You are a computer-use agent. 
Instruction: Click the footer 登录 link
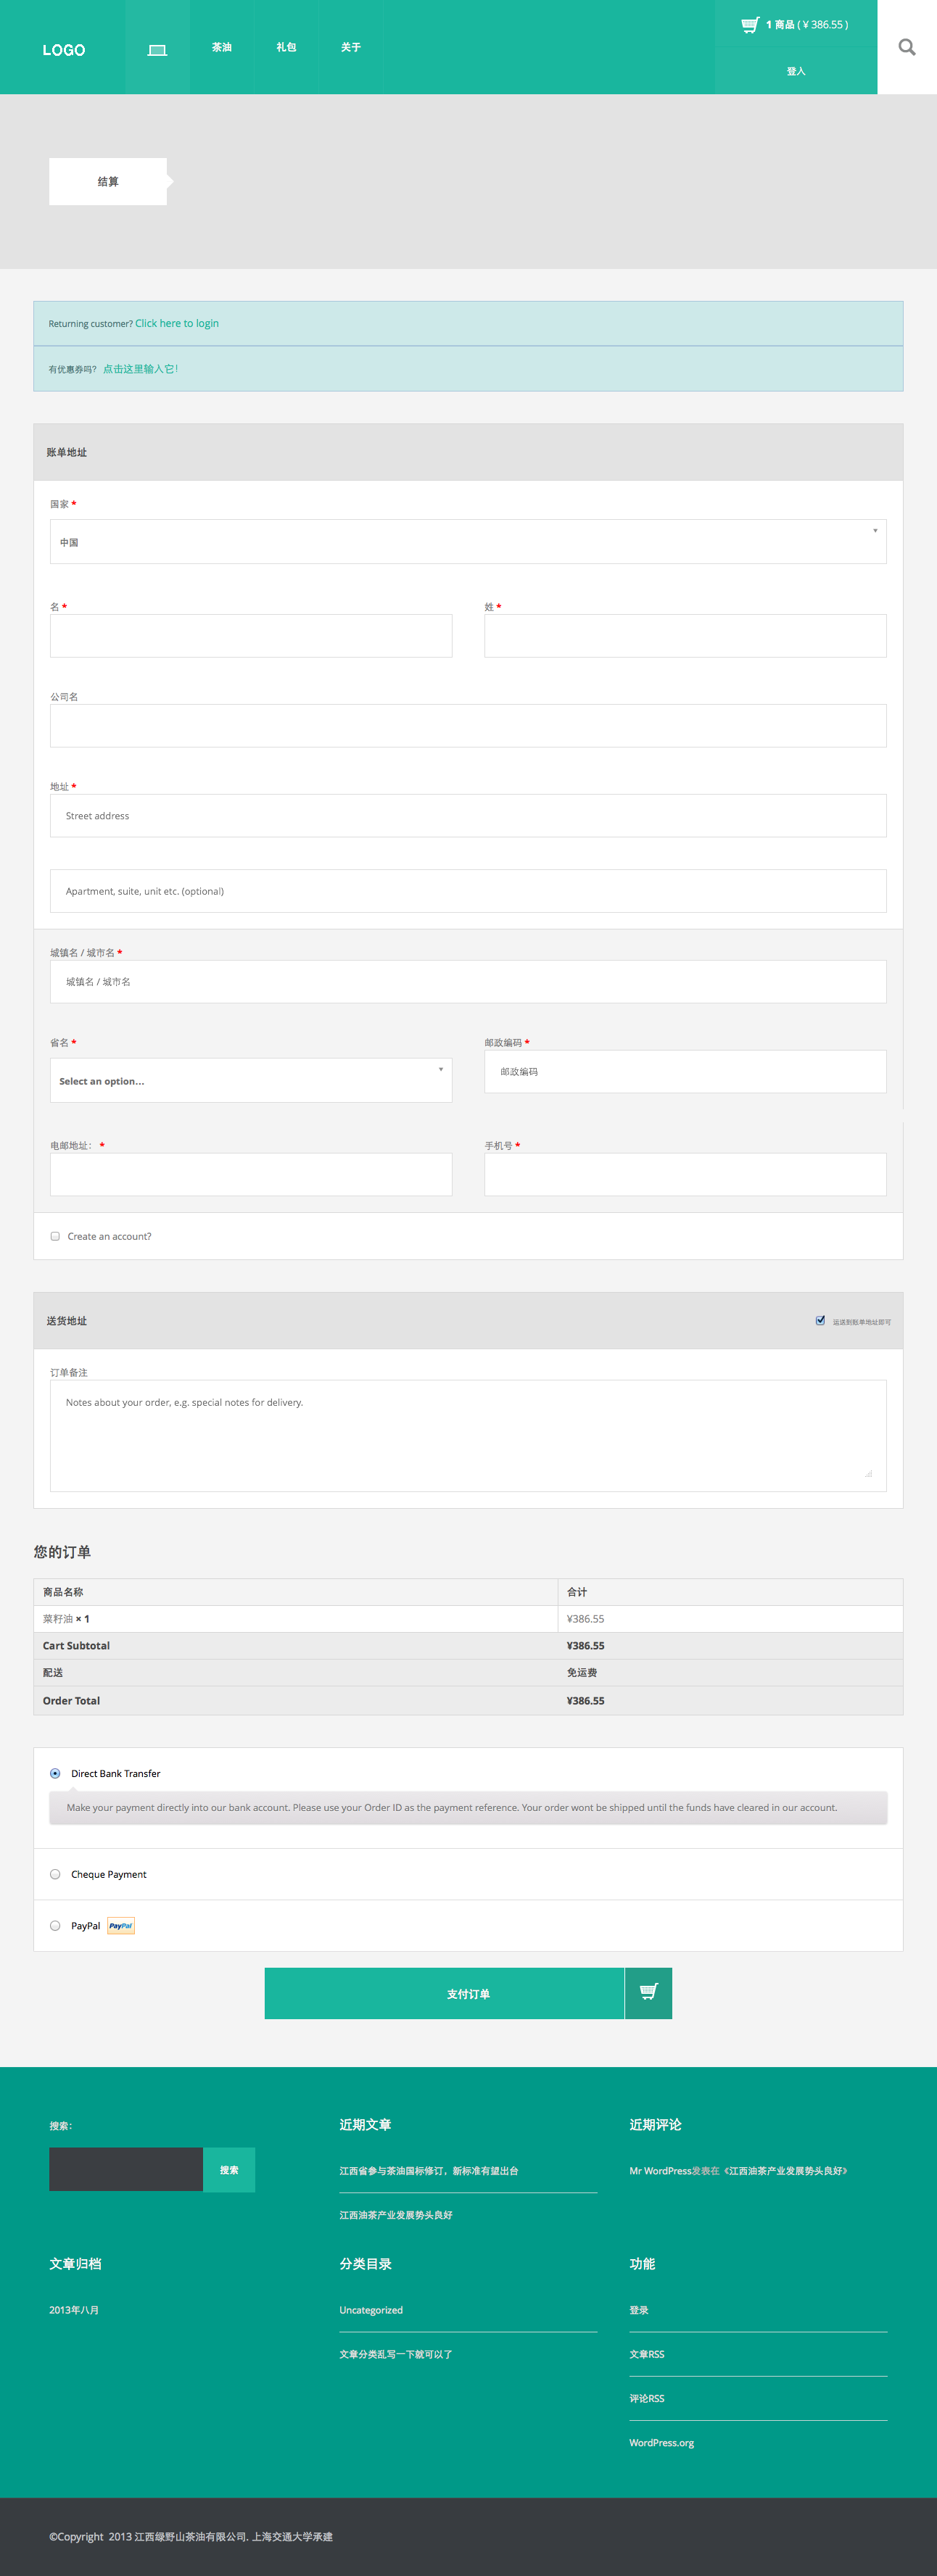point(638,2310)
